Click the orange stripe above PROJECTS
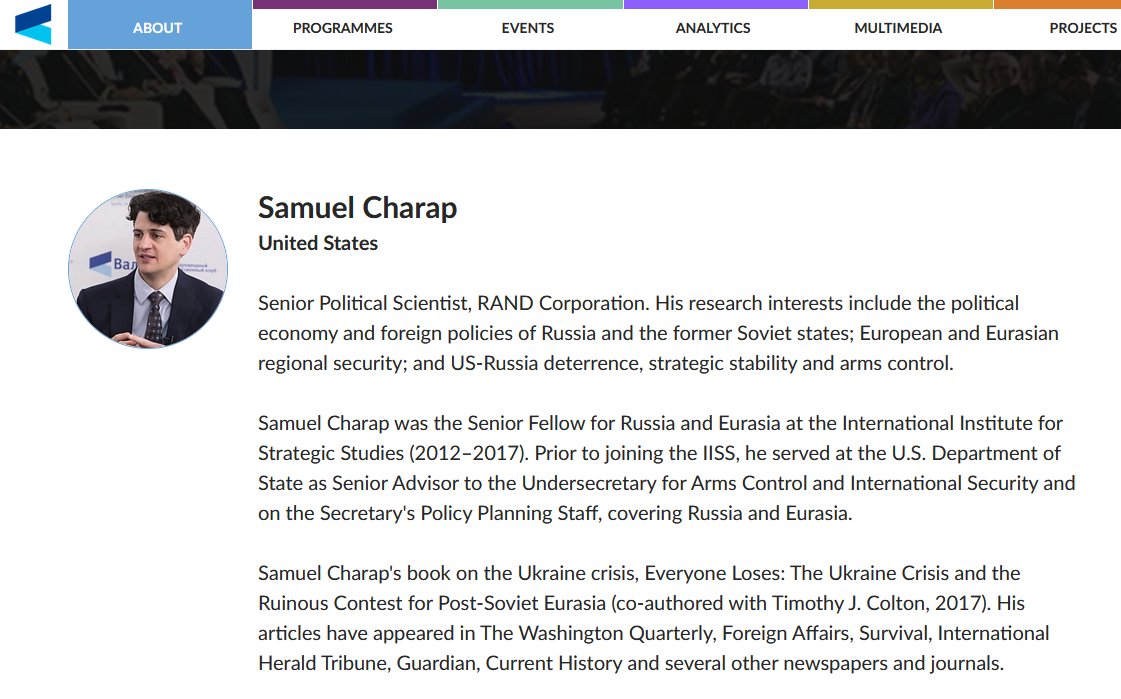Image resolution: width=1121 pixels, height=699 pixels. (x=1057, y=4)
